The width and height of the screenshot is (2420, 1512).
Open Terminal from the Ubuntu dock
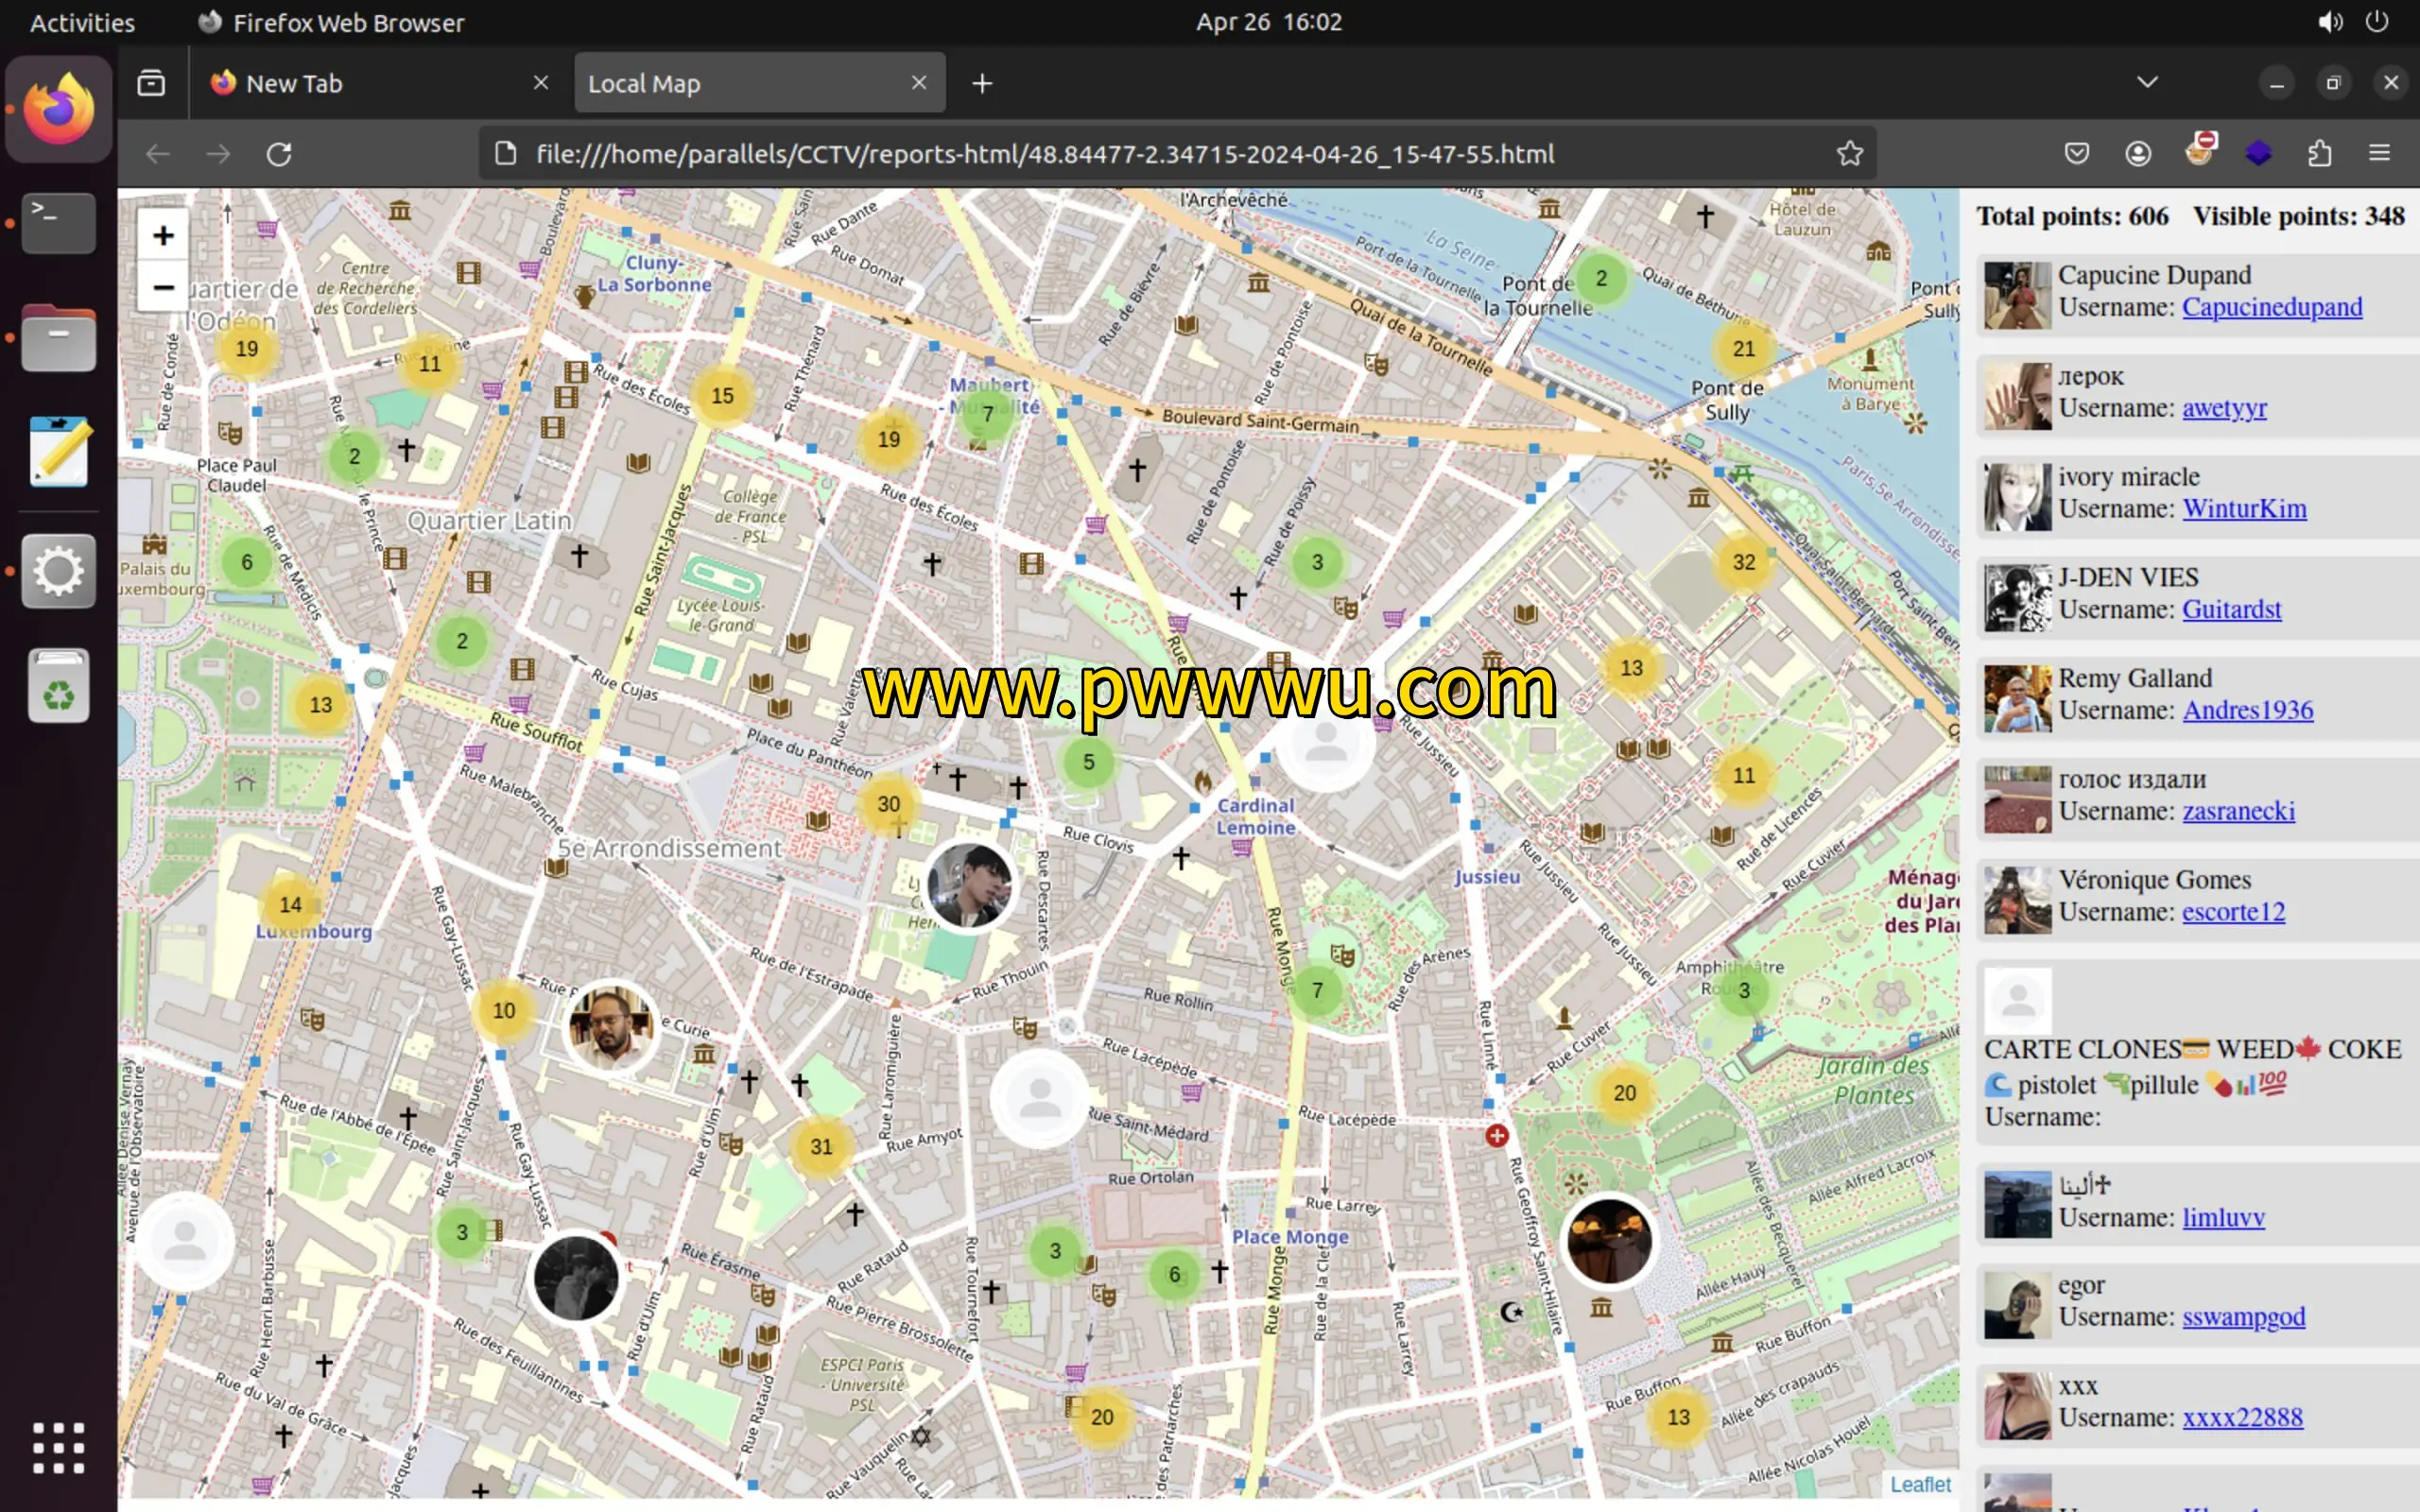[x=58, y=222]
